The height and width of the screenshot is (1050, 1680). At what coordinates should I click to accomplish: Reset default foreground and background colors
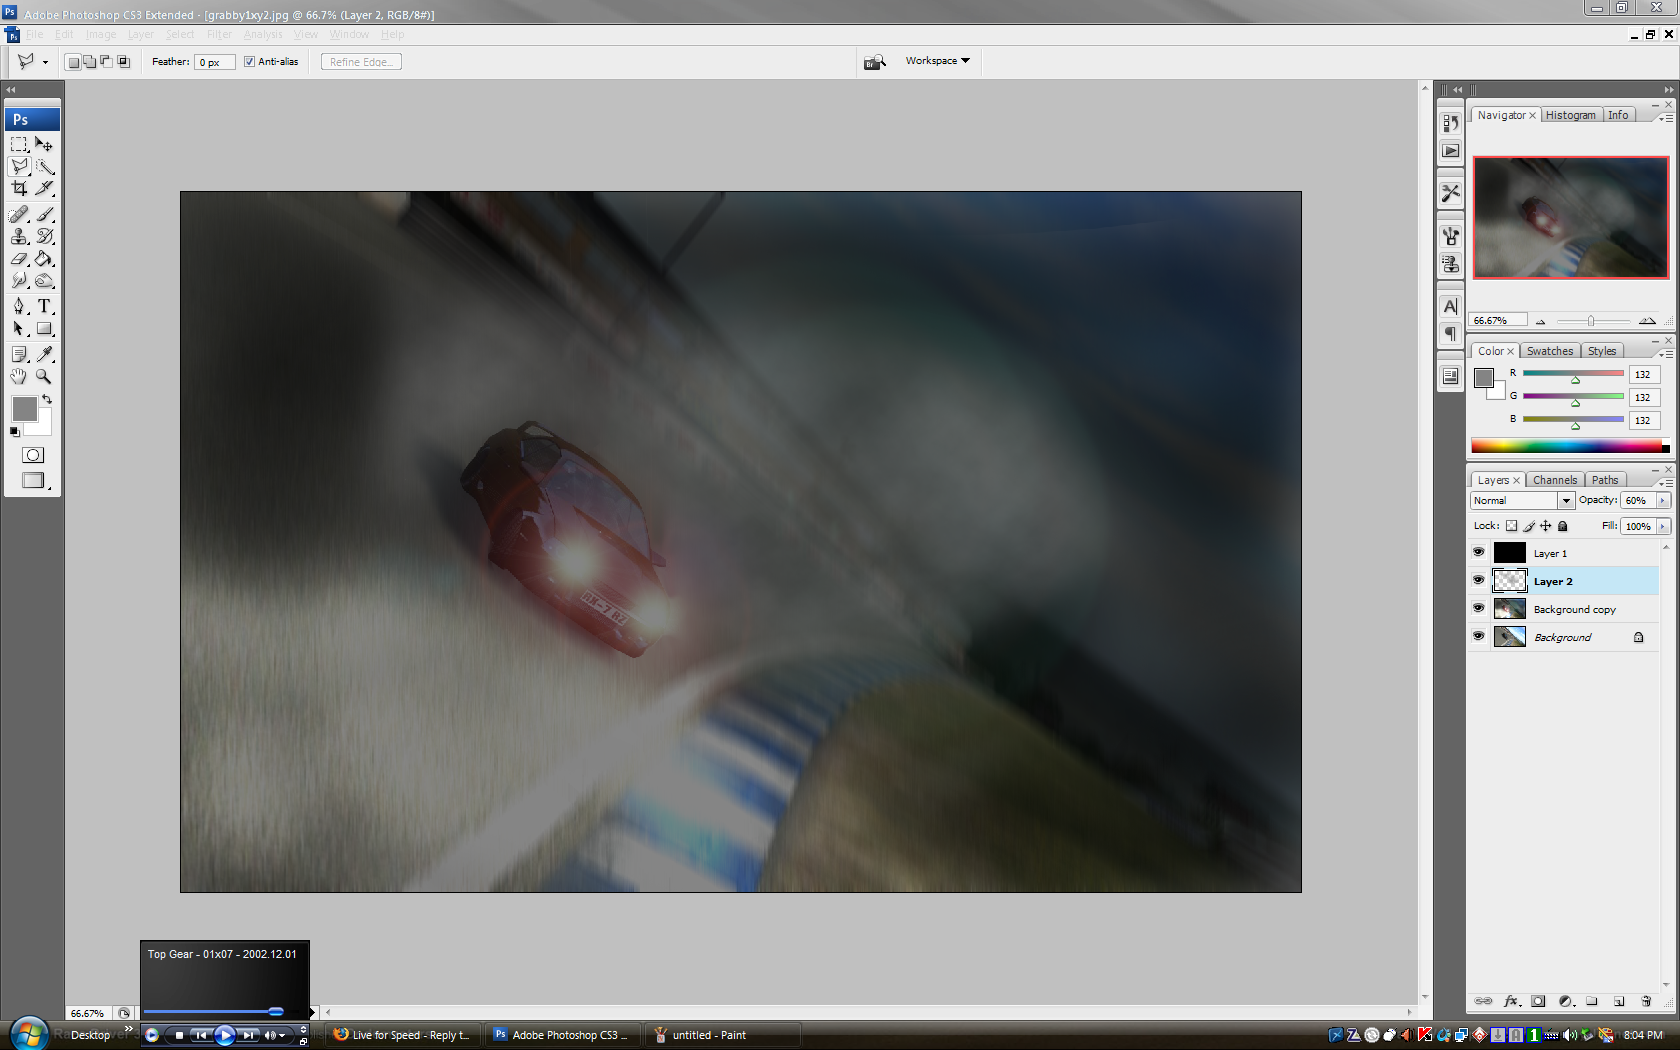(x=14, y=432)
